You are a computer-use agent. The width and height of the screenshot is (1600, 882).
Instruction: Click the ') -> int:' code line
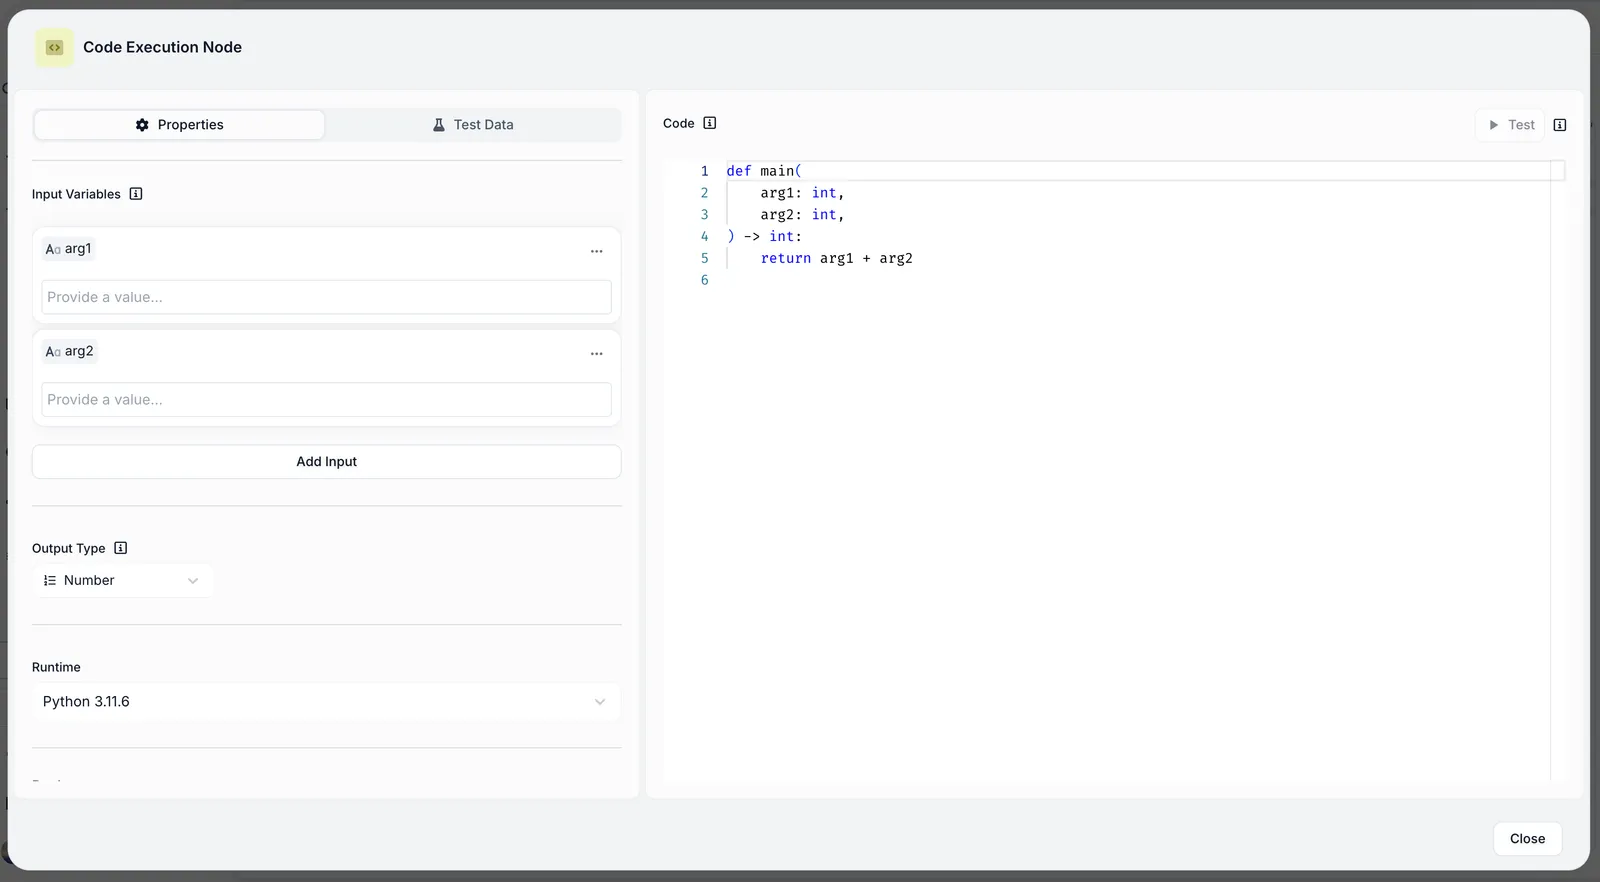coord(764,237)
